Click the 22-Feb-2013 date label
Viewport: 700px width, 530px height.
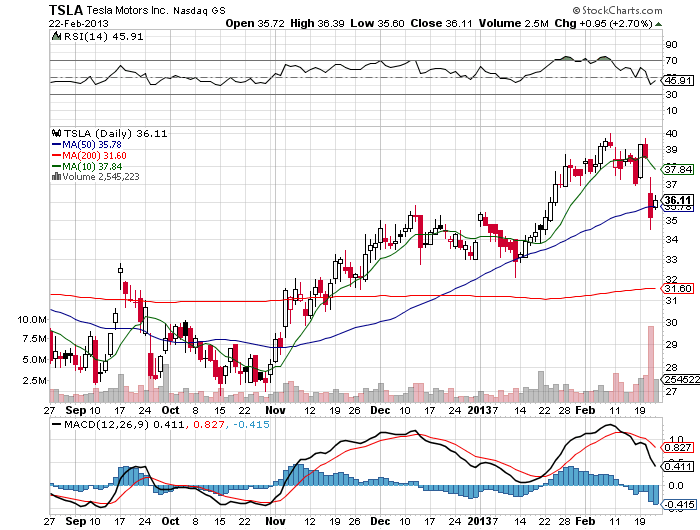tap(79, 23)
